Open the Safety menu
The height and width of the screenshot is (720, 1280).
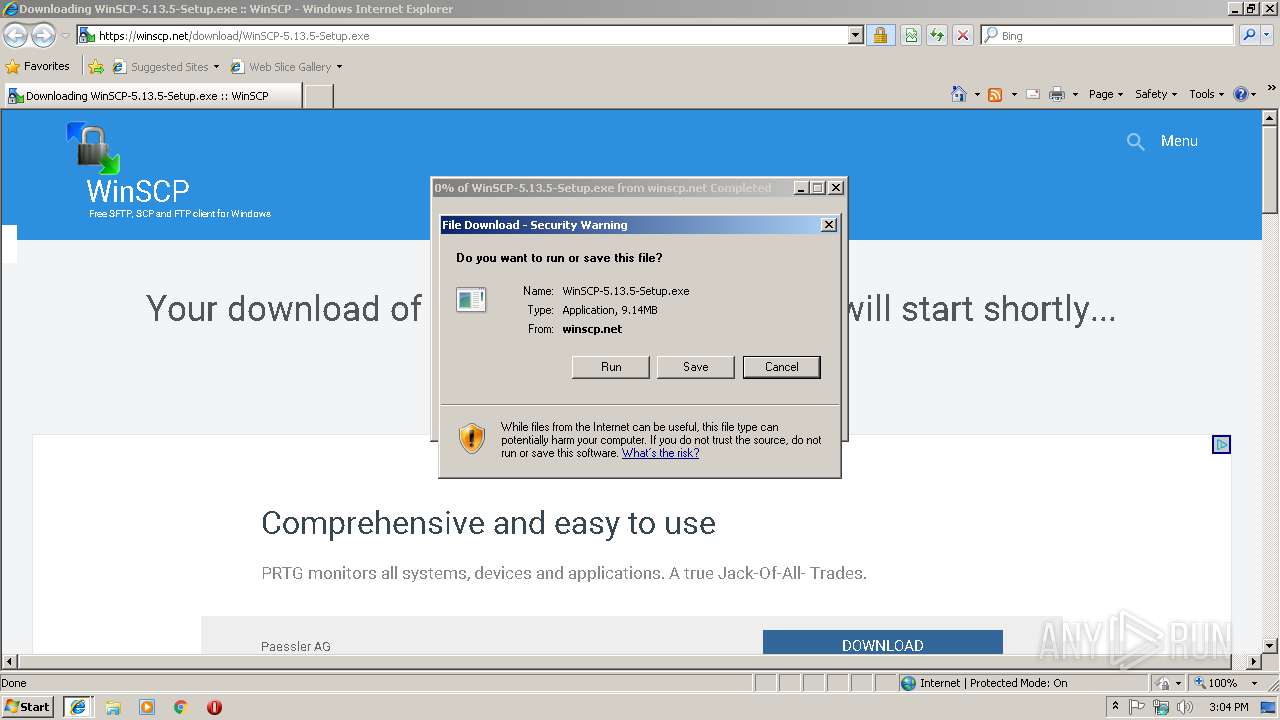1156,94
